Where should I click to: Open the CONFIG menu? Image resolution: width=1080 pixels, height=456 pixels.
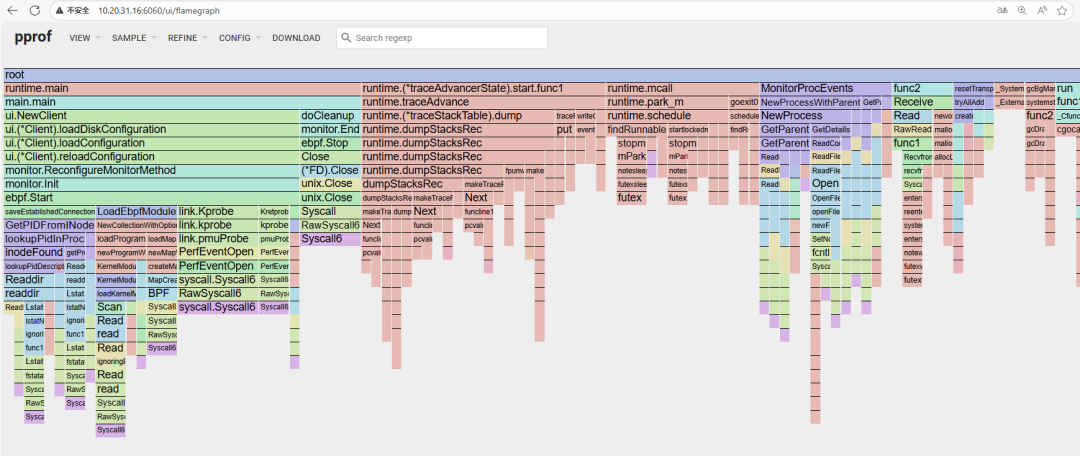pos(240,38)
